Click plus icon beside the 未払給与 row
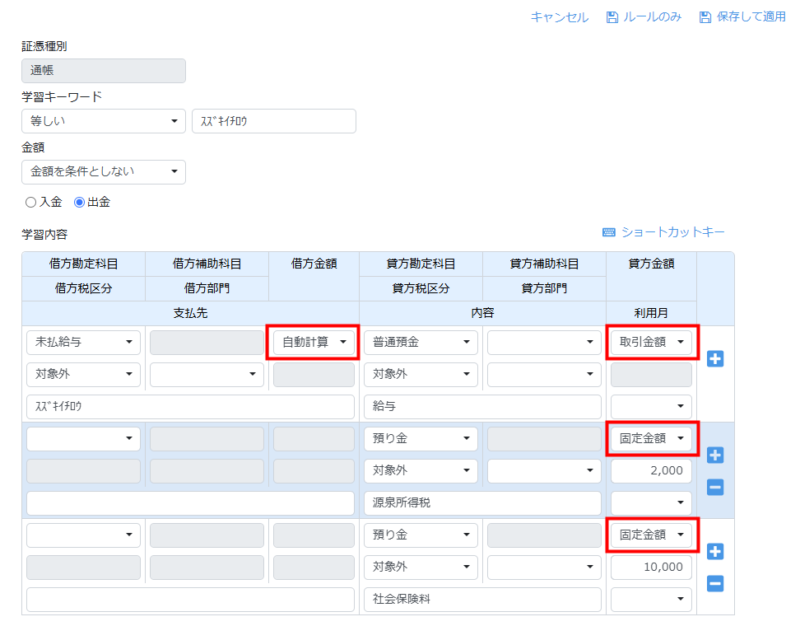 pos(715,358)
